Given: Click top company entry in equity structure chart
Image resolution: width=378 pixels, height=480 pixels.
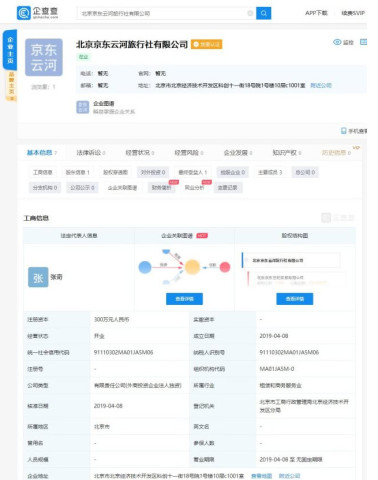Looking at the screenshot, I should pos(291,260).
